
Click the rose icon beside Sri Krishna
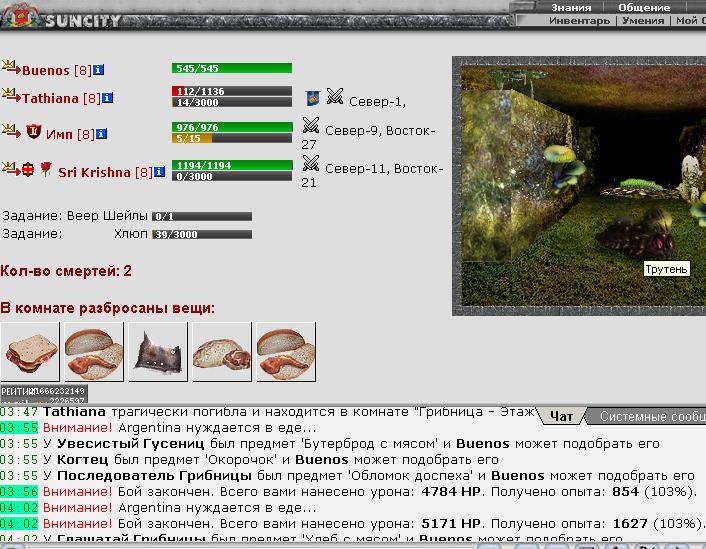pyautogui.click(x=45, y=169)
